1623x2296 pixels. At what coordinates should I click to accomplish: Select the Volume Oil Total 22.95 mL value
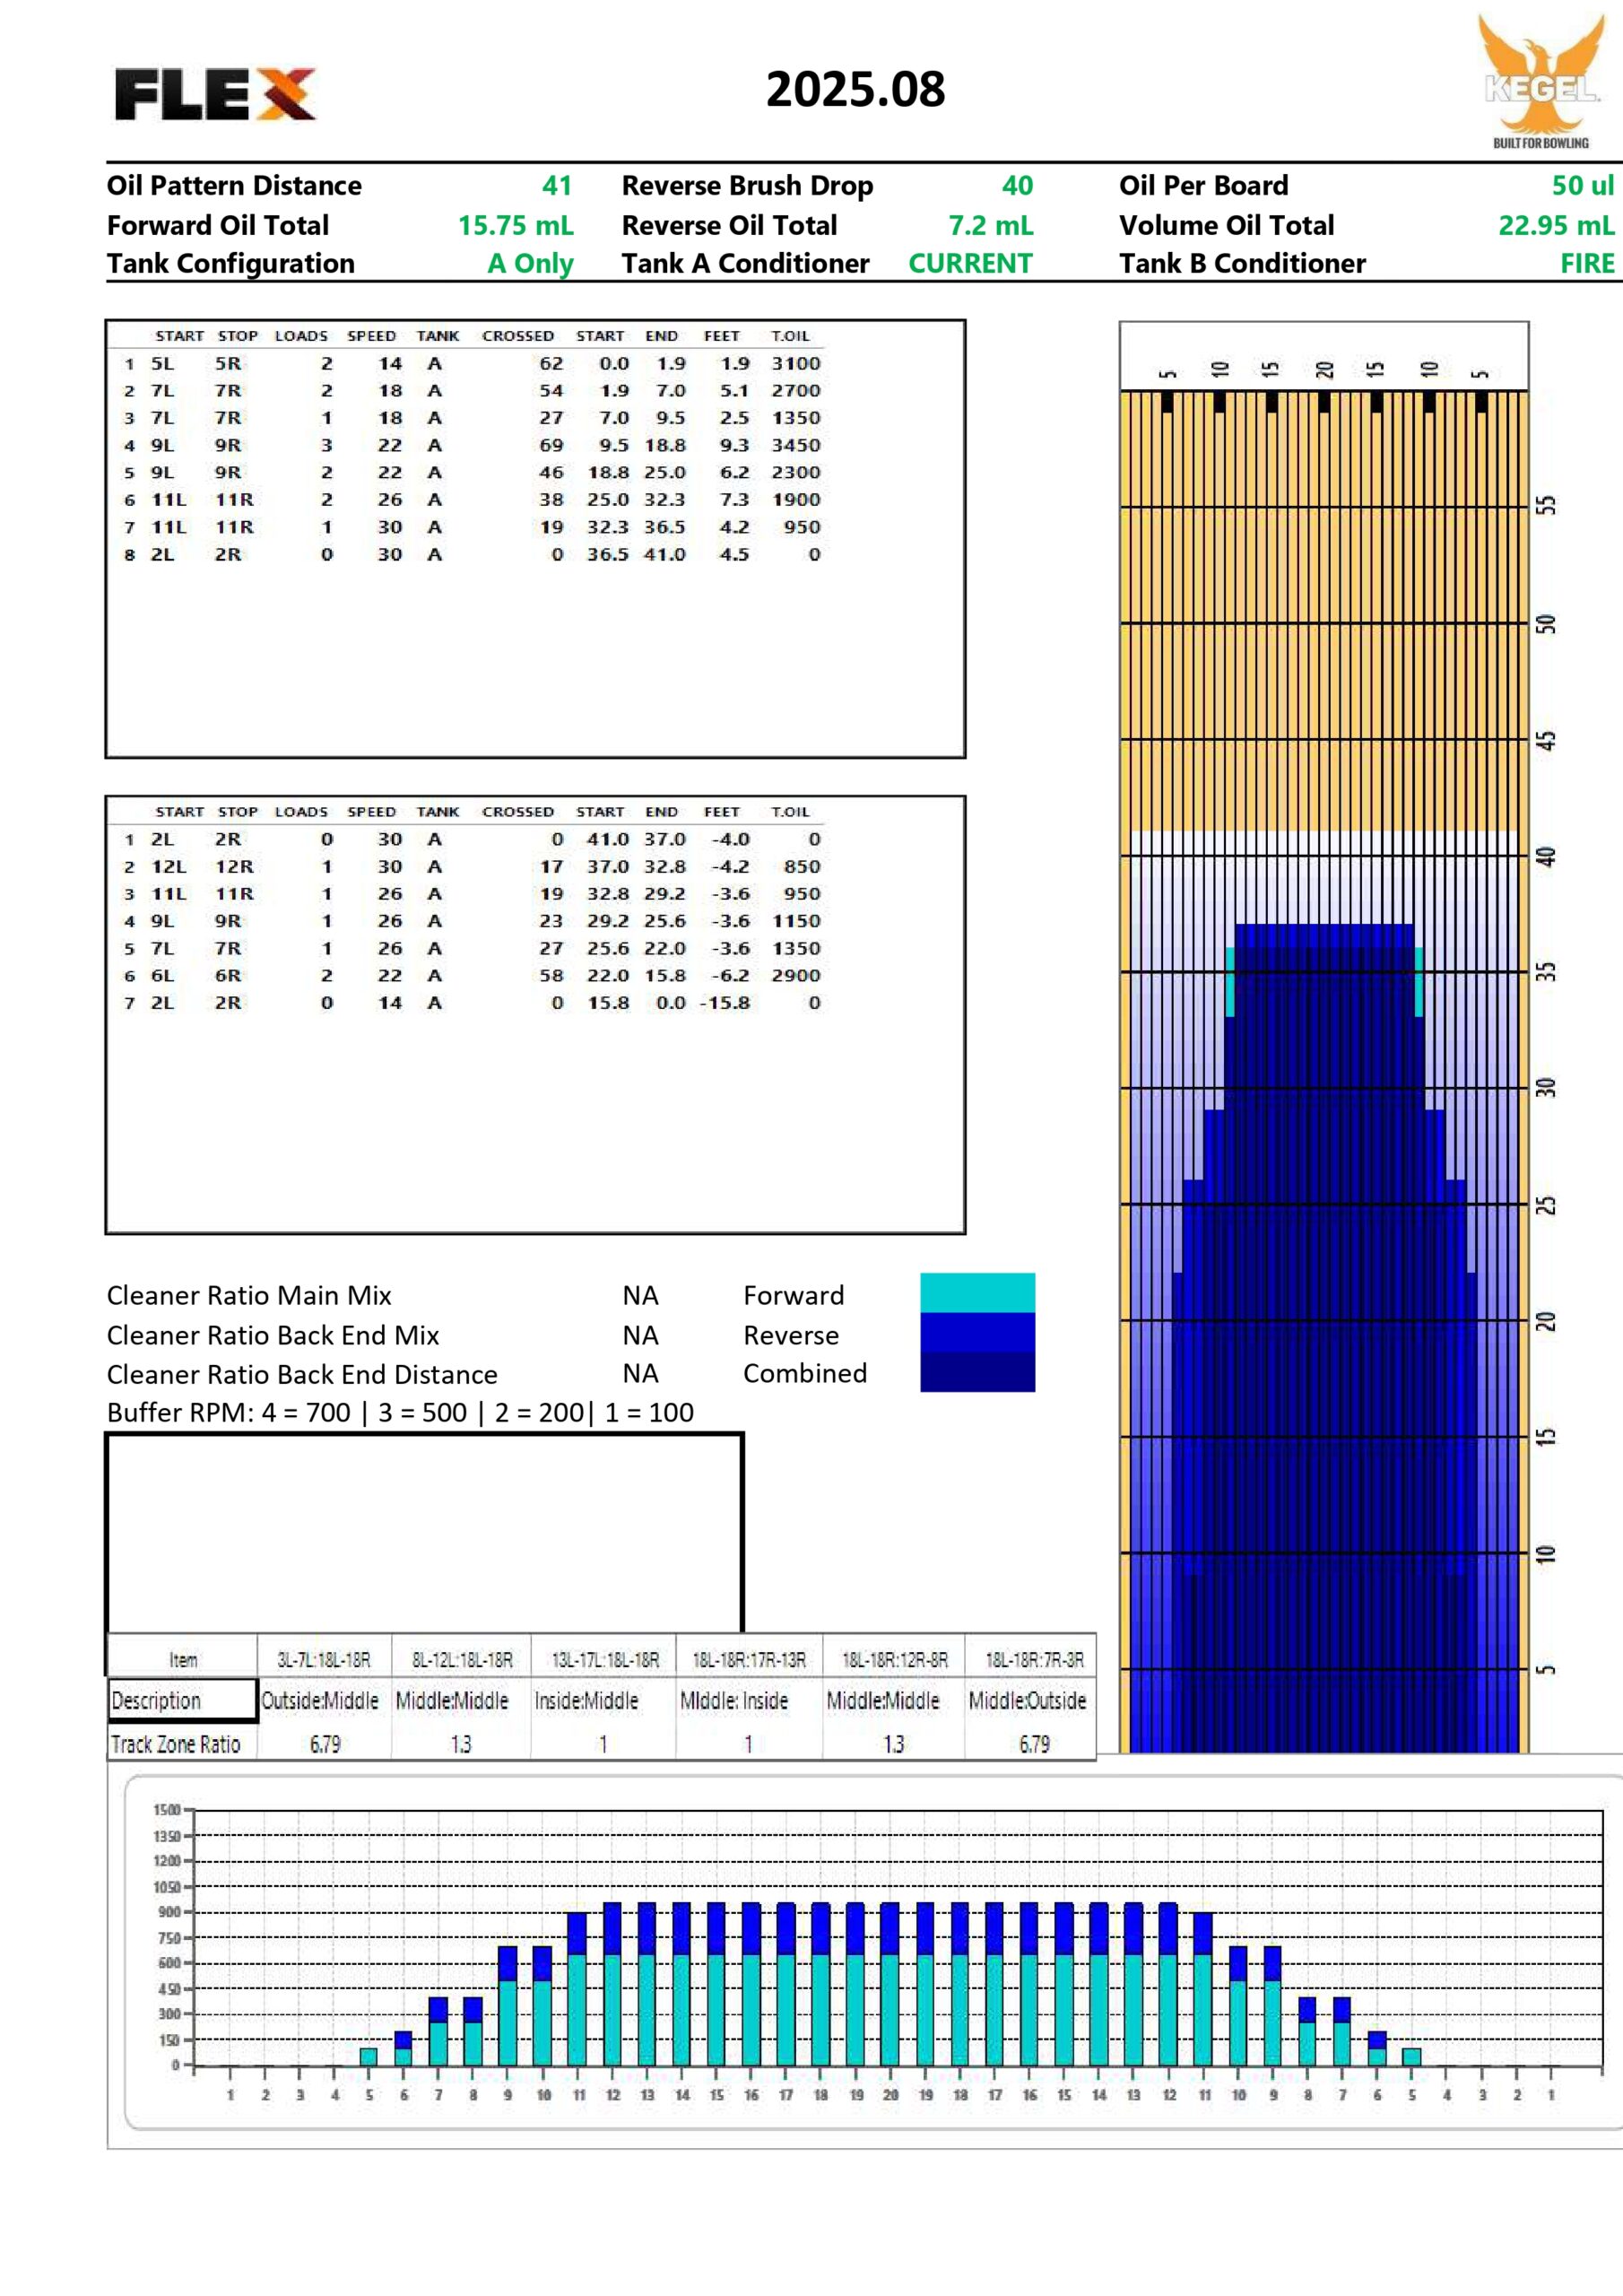point(1555,226)
